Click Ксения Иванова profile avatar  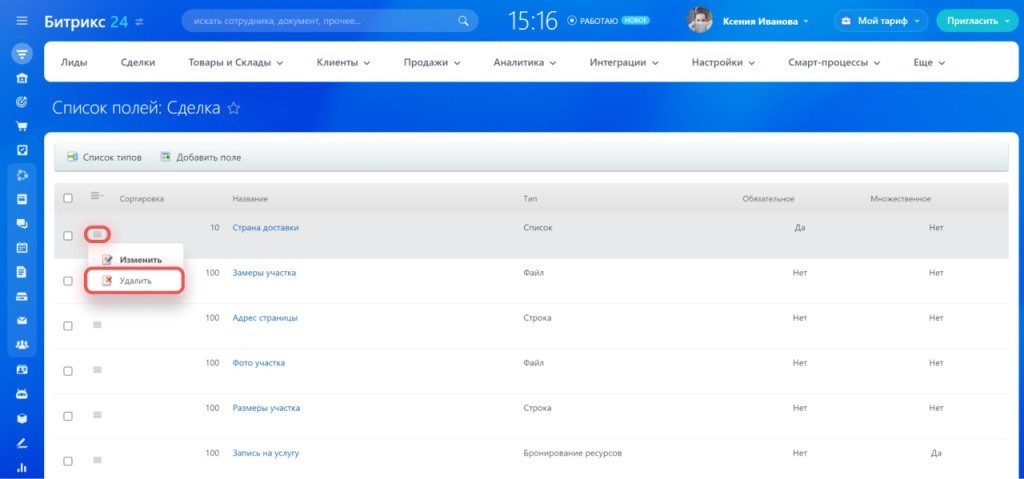click(700, 20)
